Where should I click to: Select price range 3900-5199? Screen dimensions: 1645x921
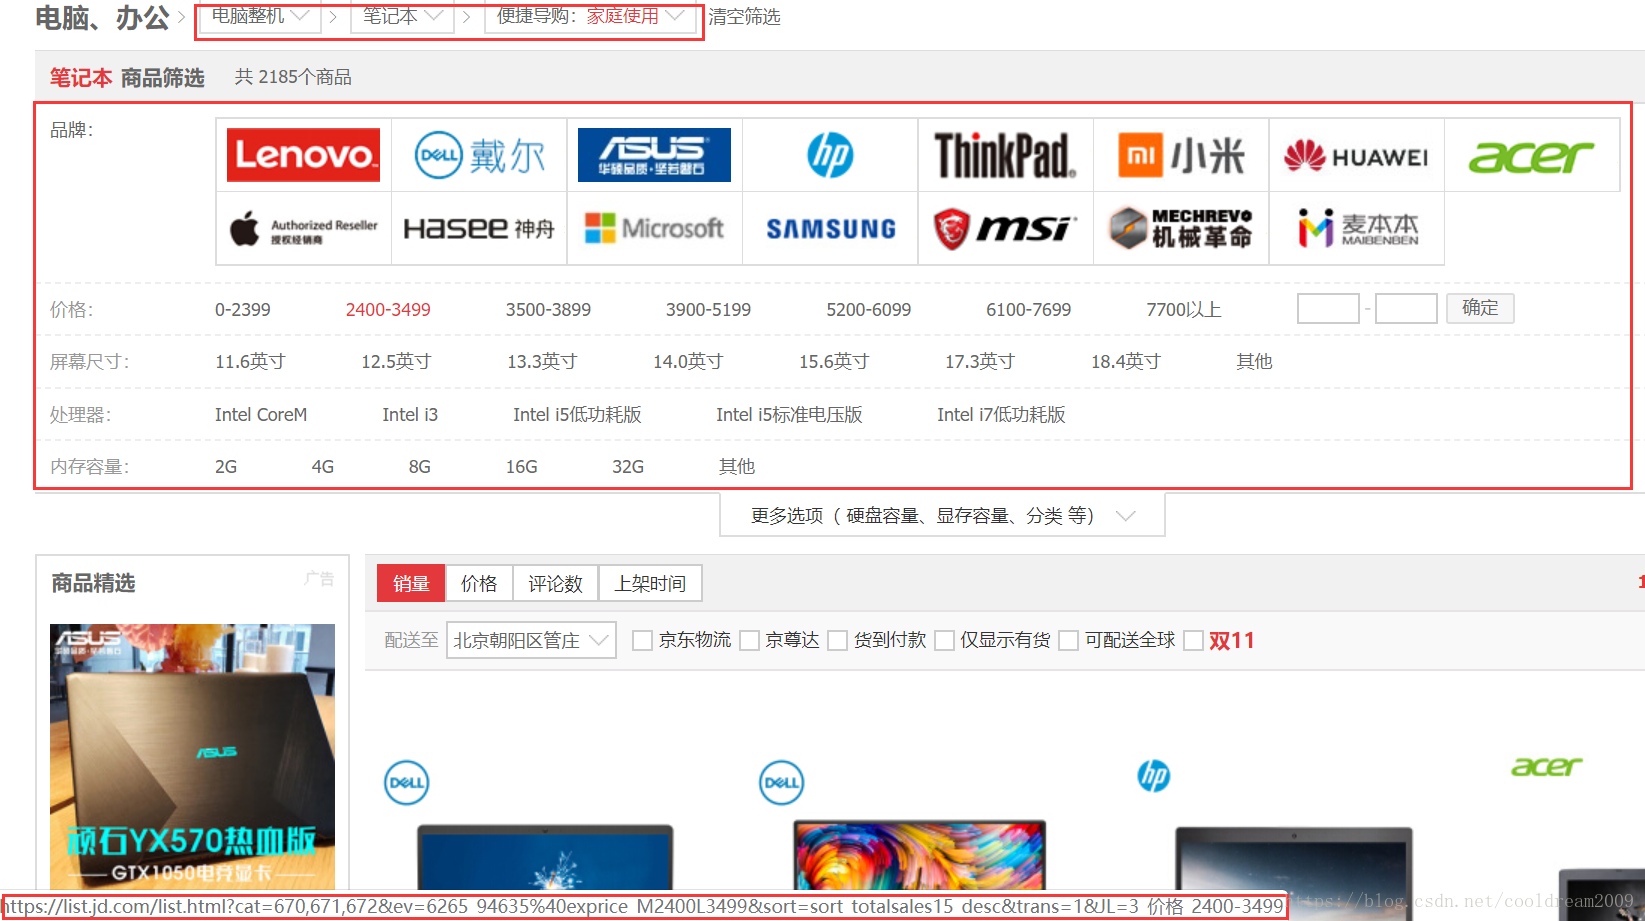tap(708, 310)
